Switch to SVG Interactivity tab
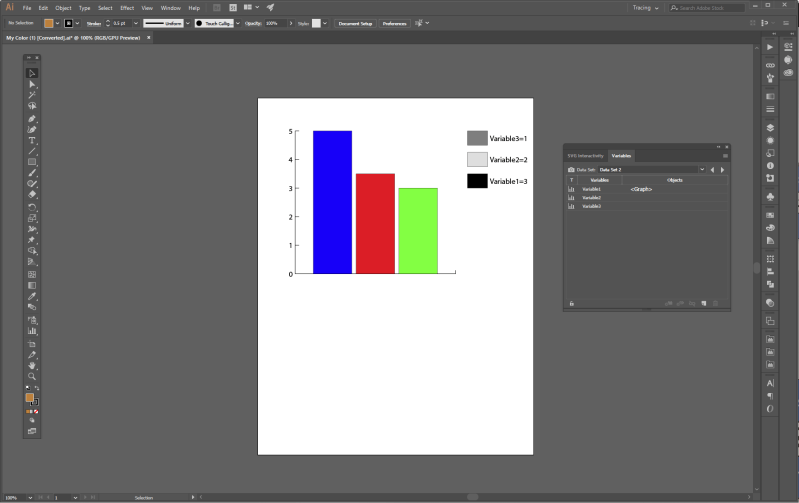799x503 pixels. (x=585, y=156)
